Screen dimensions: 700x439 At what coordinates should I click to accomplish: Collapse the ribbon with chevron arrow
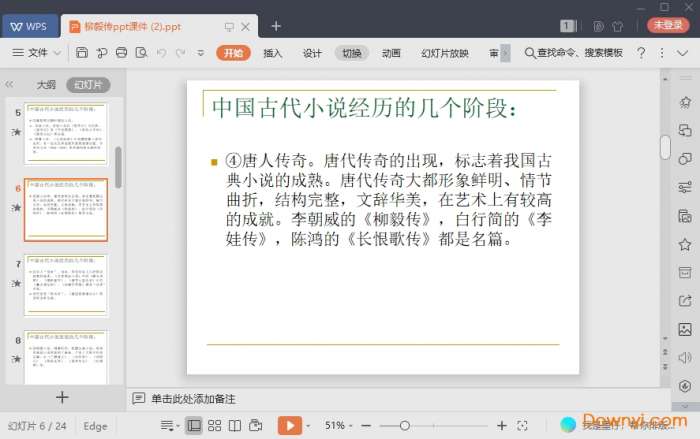point(682,53)
